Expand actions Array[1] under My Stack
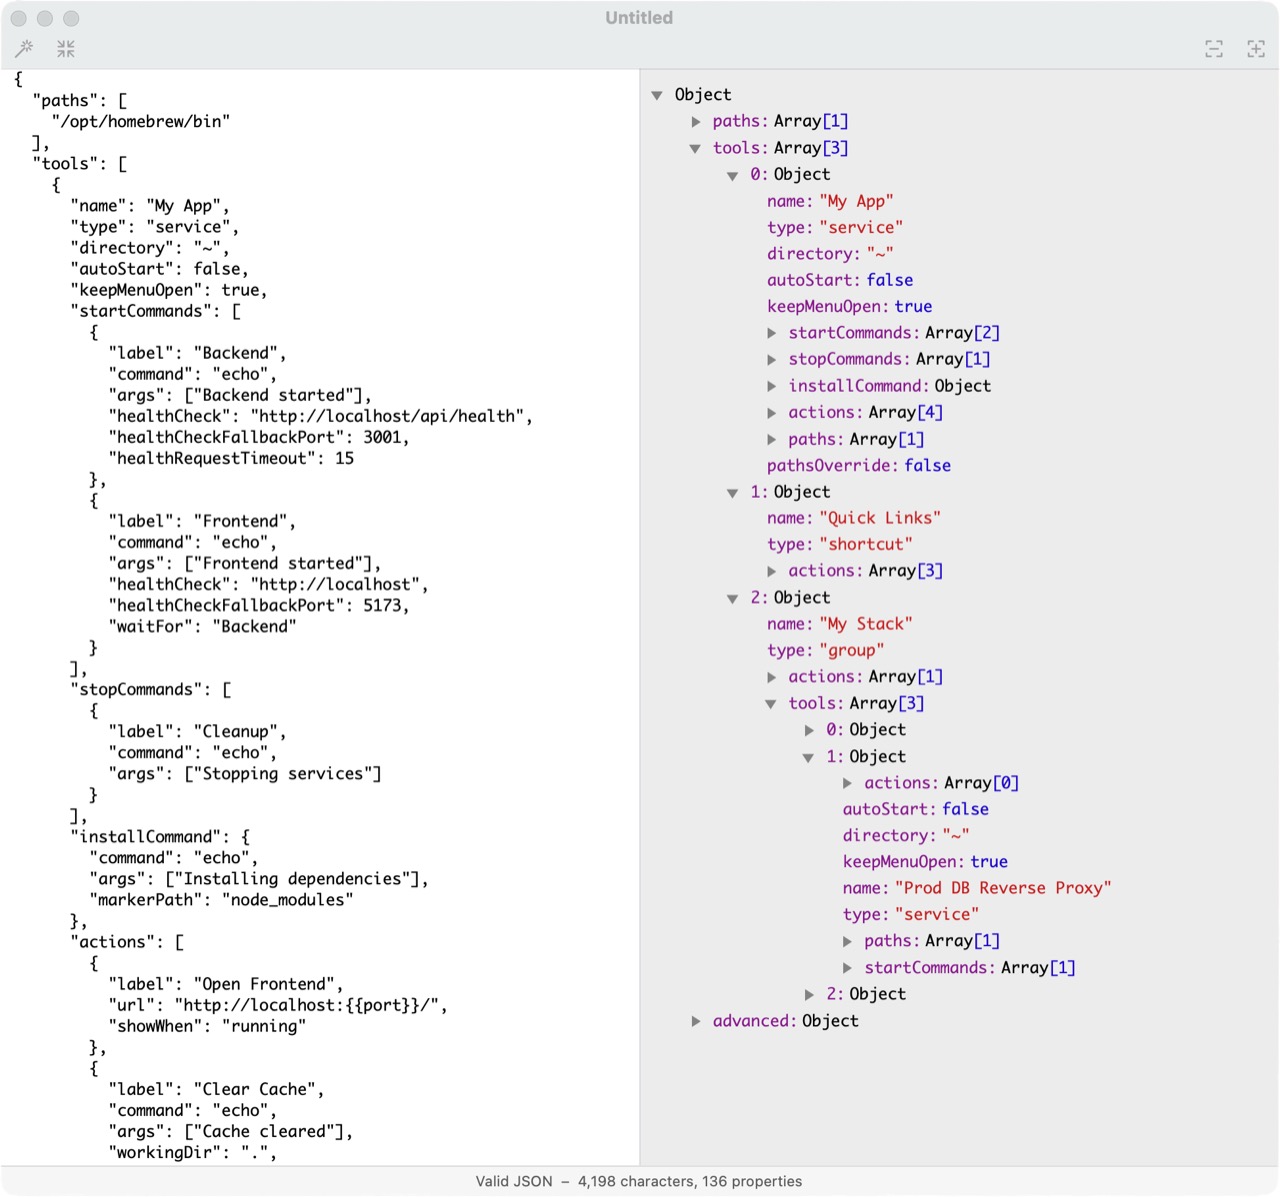The height and width of the screenshot is (1197, 1280). click(772, 677)
